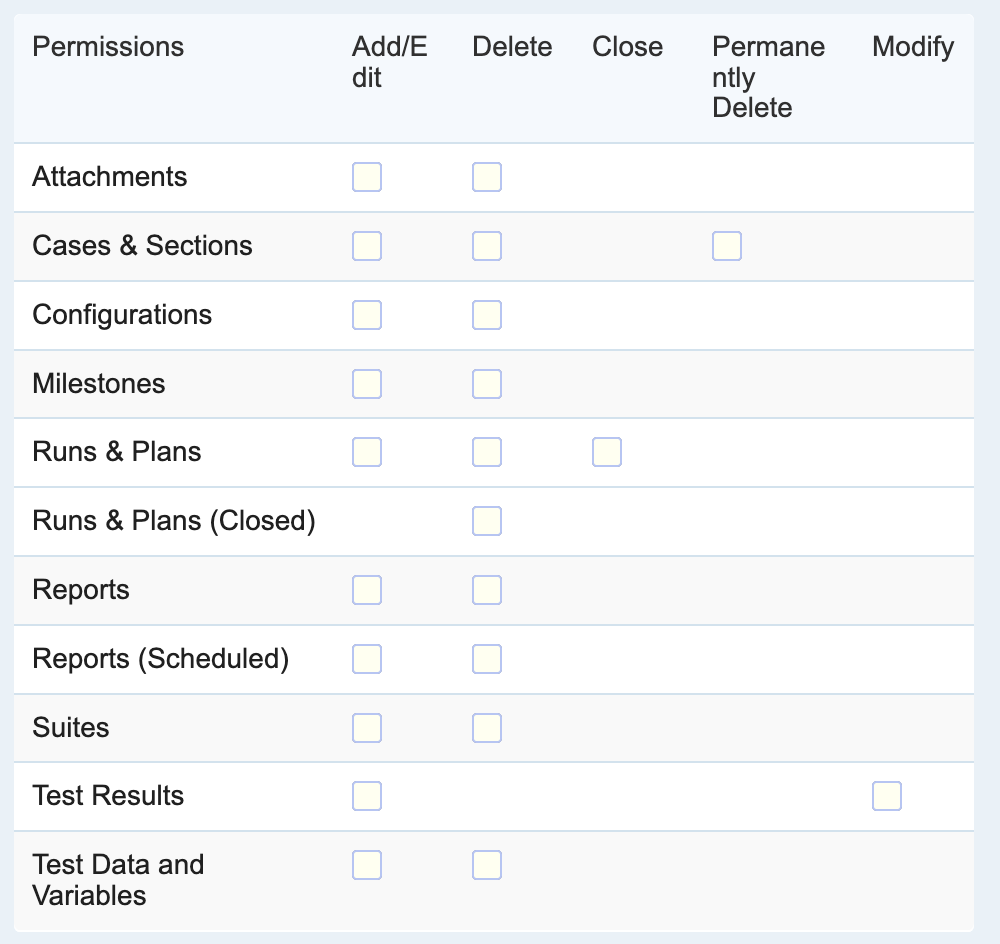This screenshot has height=944, width=1000.
Task: Enable Add/Edit permission for Attachments
Action: 367,177
